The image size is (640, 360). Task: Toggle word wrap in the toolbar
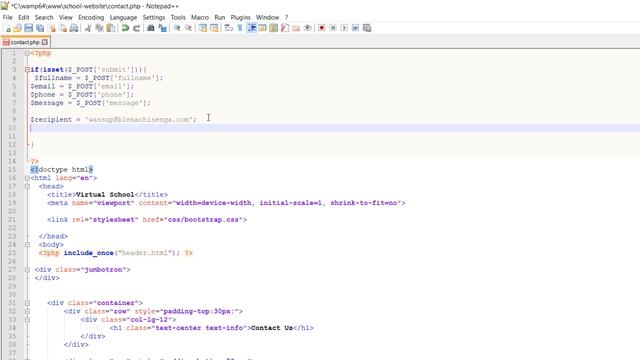pyautogui.click(x=229, y=28)
